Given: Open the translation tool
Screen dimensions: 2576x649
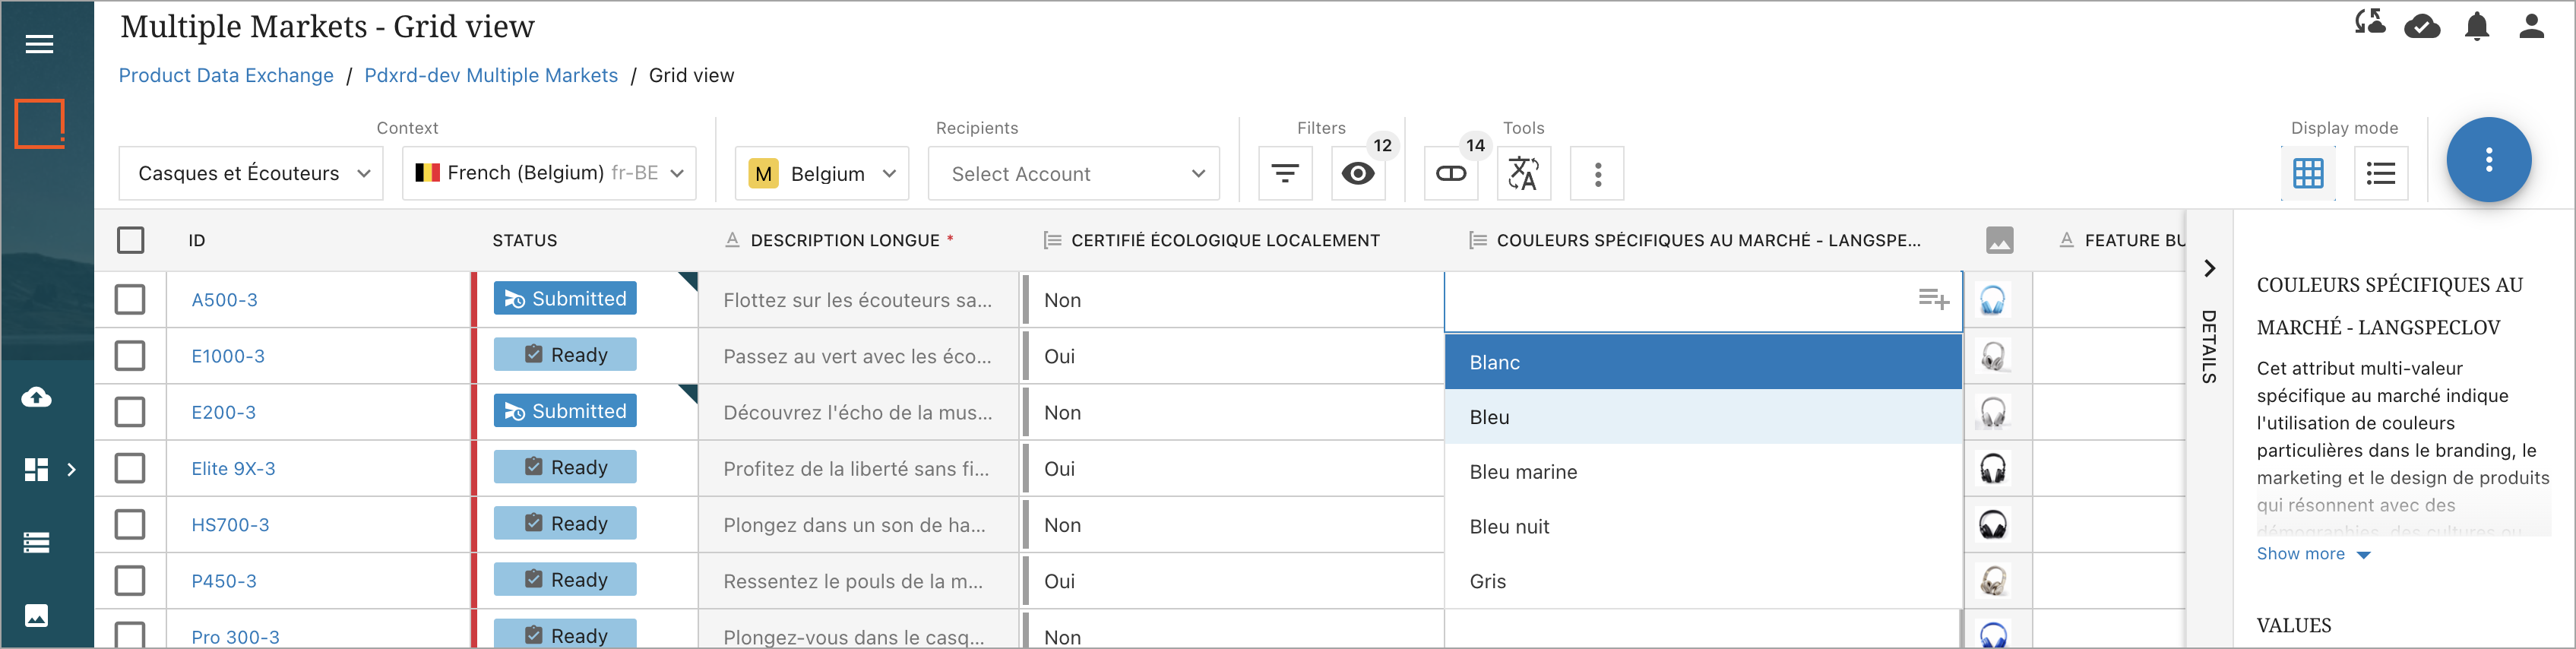Looking at the screenshot, I should [1523, 174].
